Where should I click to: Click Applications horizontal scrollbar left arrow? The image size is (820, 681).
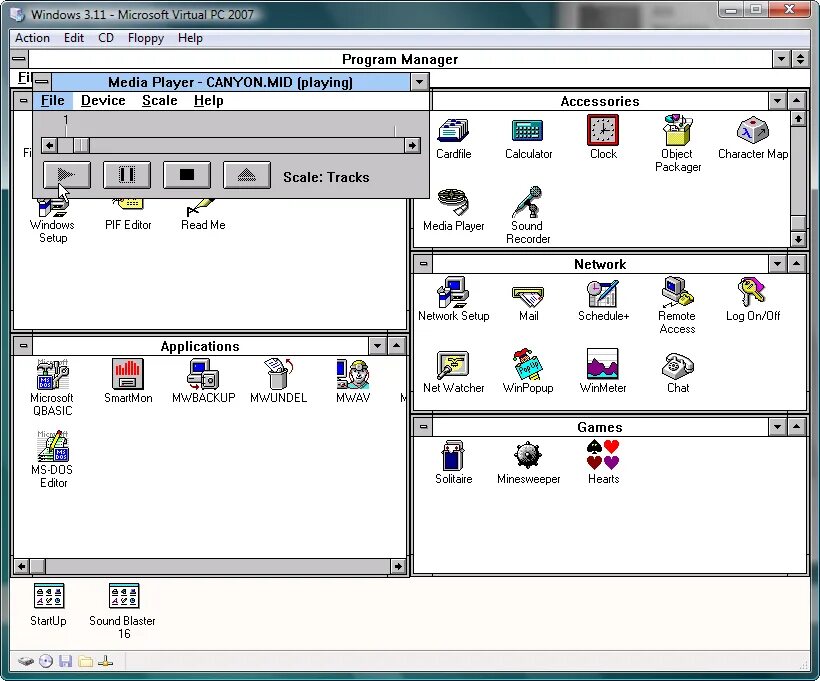point(21,566)
